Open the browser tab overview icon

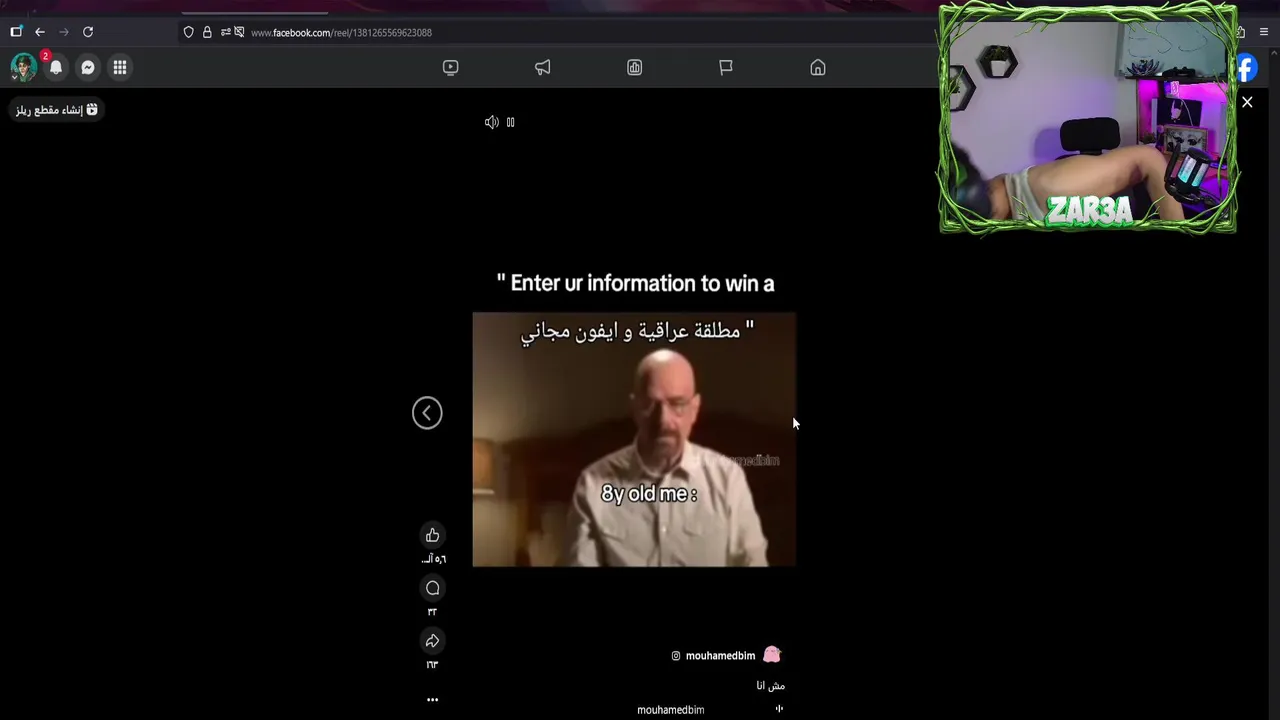[16, 32]
